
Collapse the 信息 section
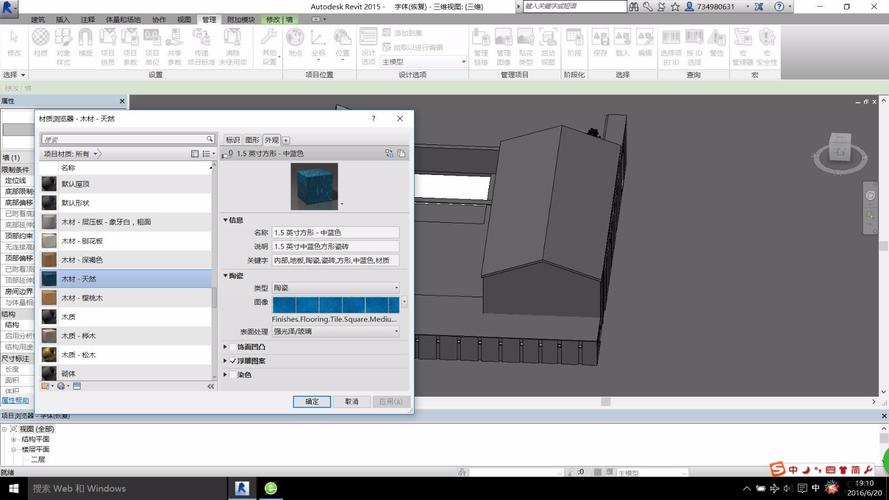(x=226, y=219)
